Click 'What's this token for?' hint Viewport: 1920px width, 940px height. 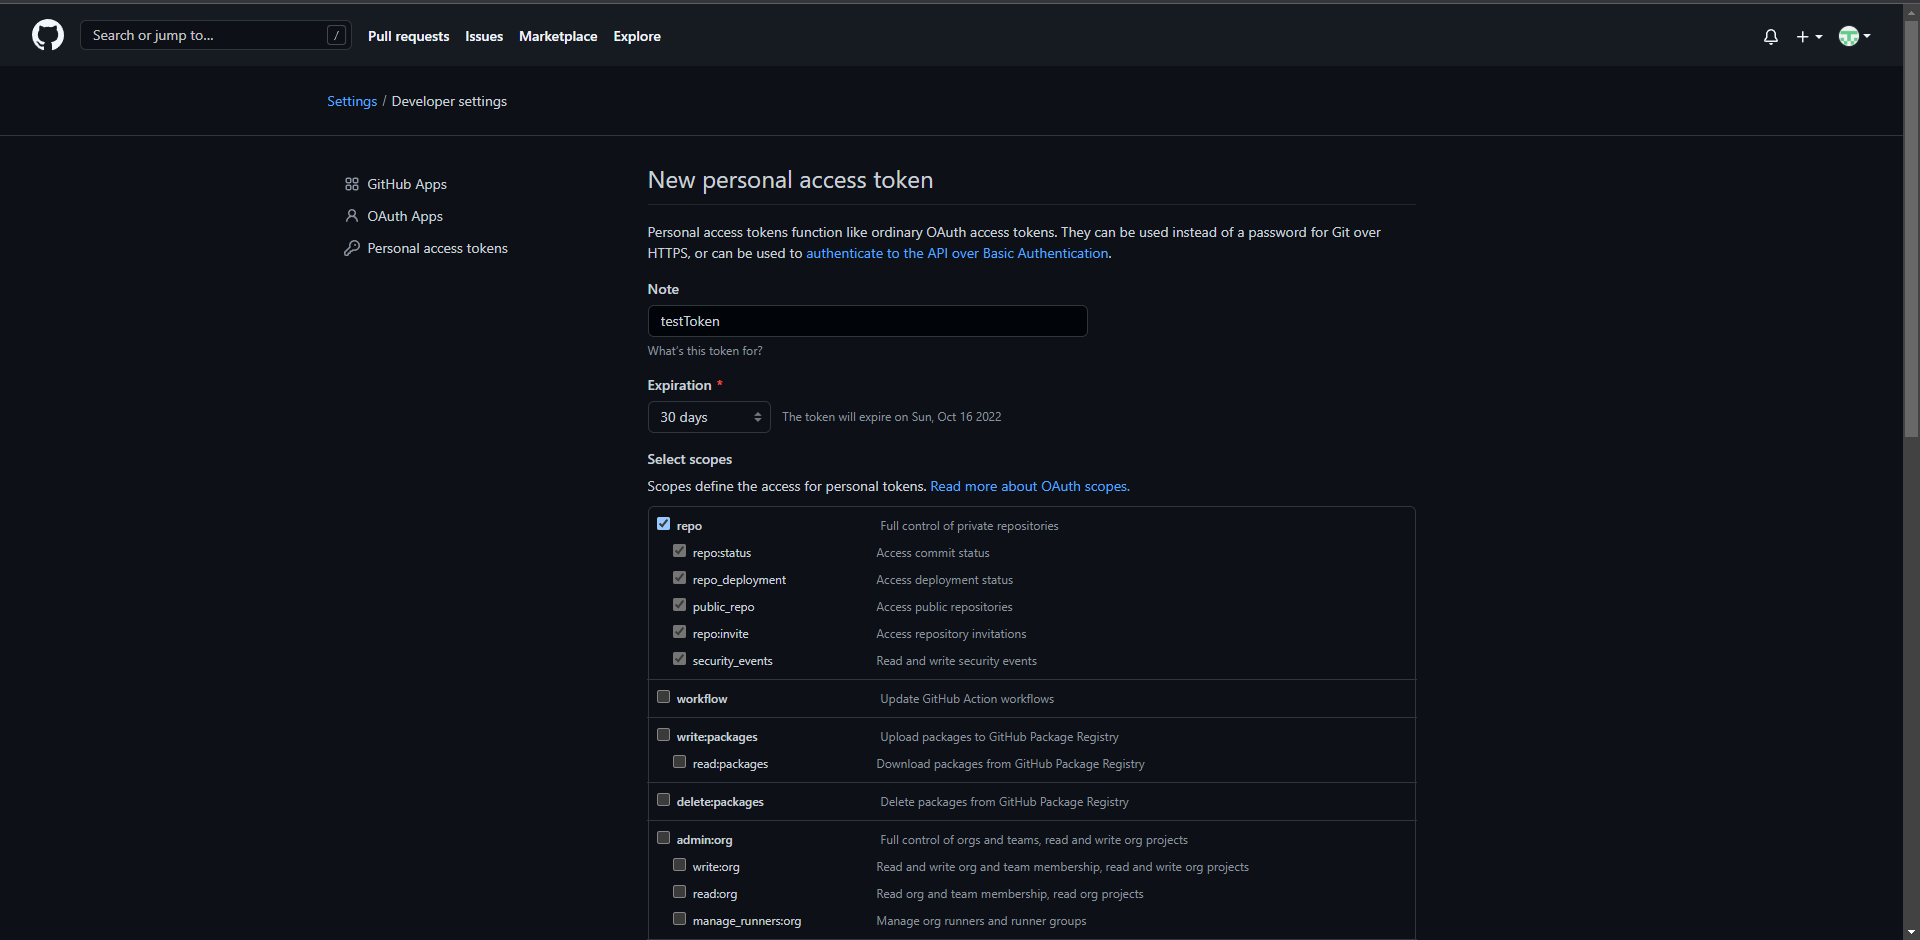point(705,351)
